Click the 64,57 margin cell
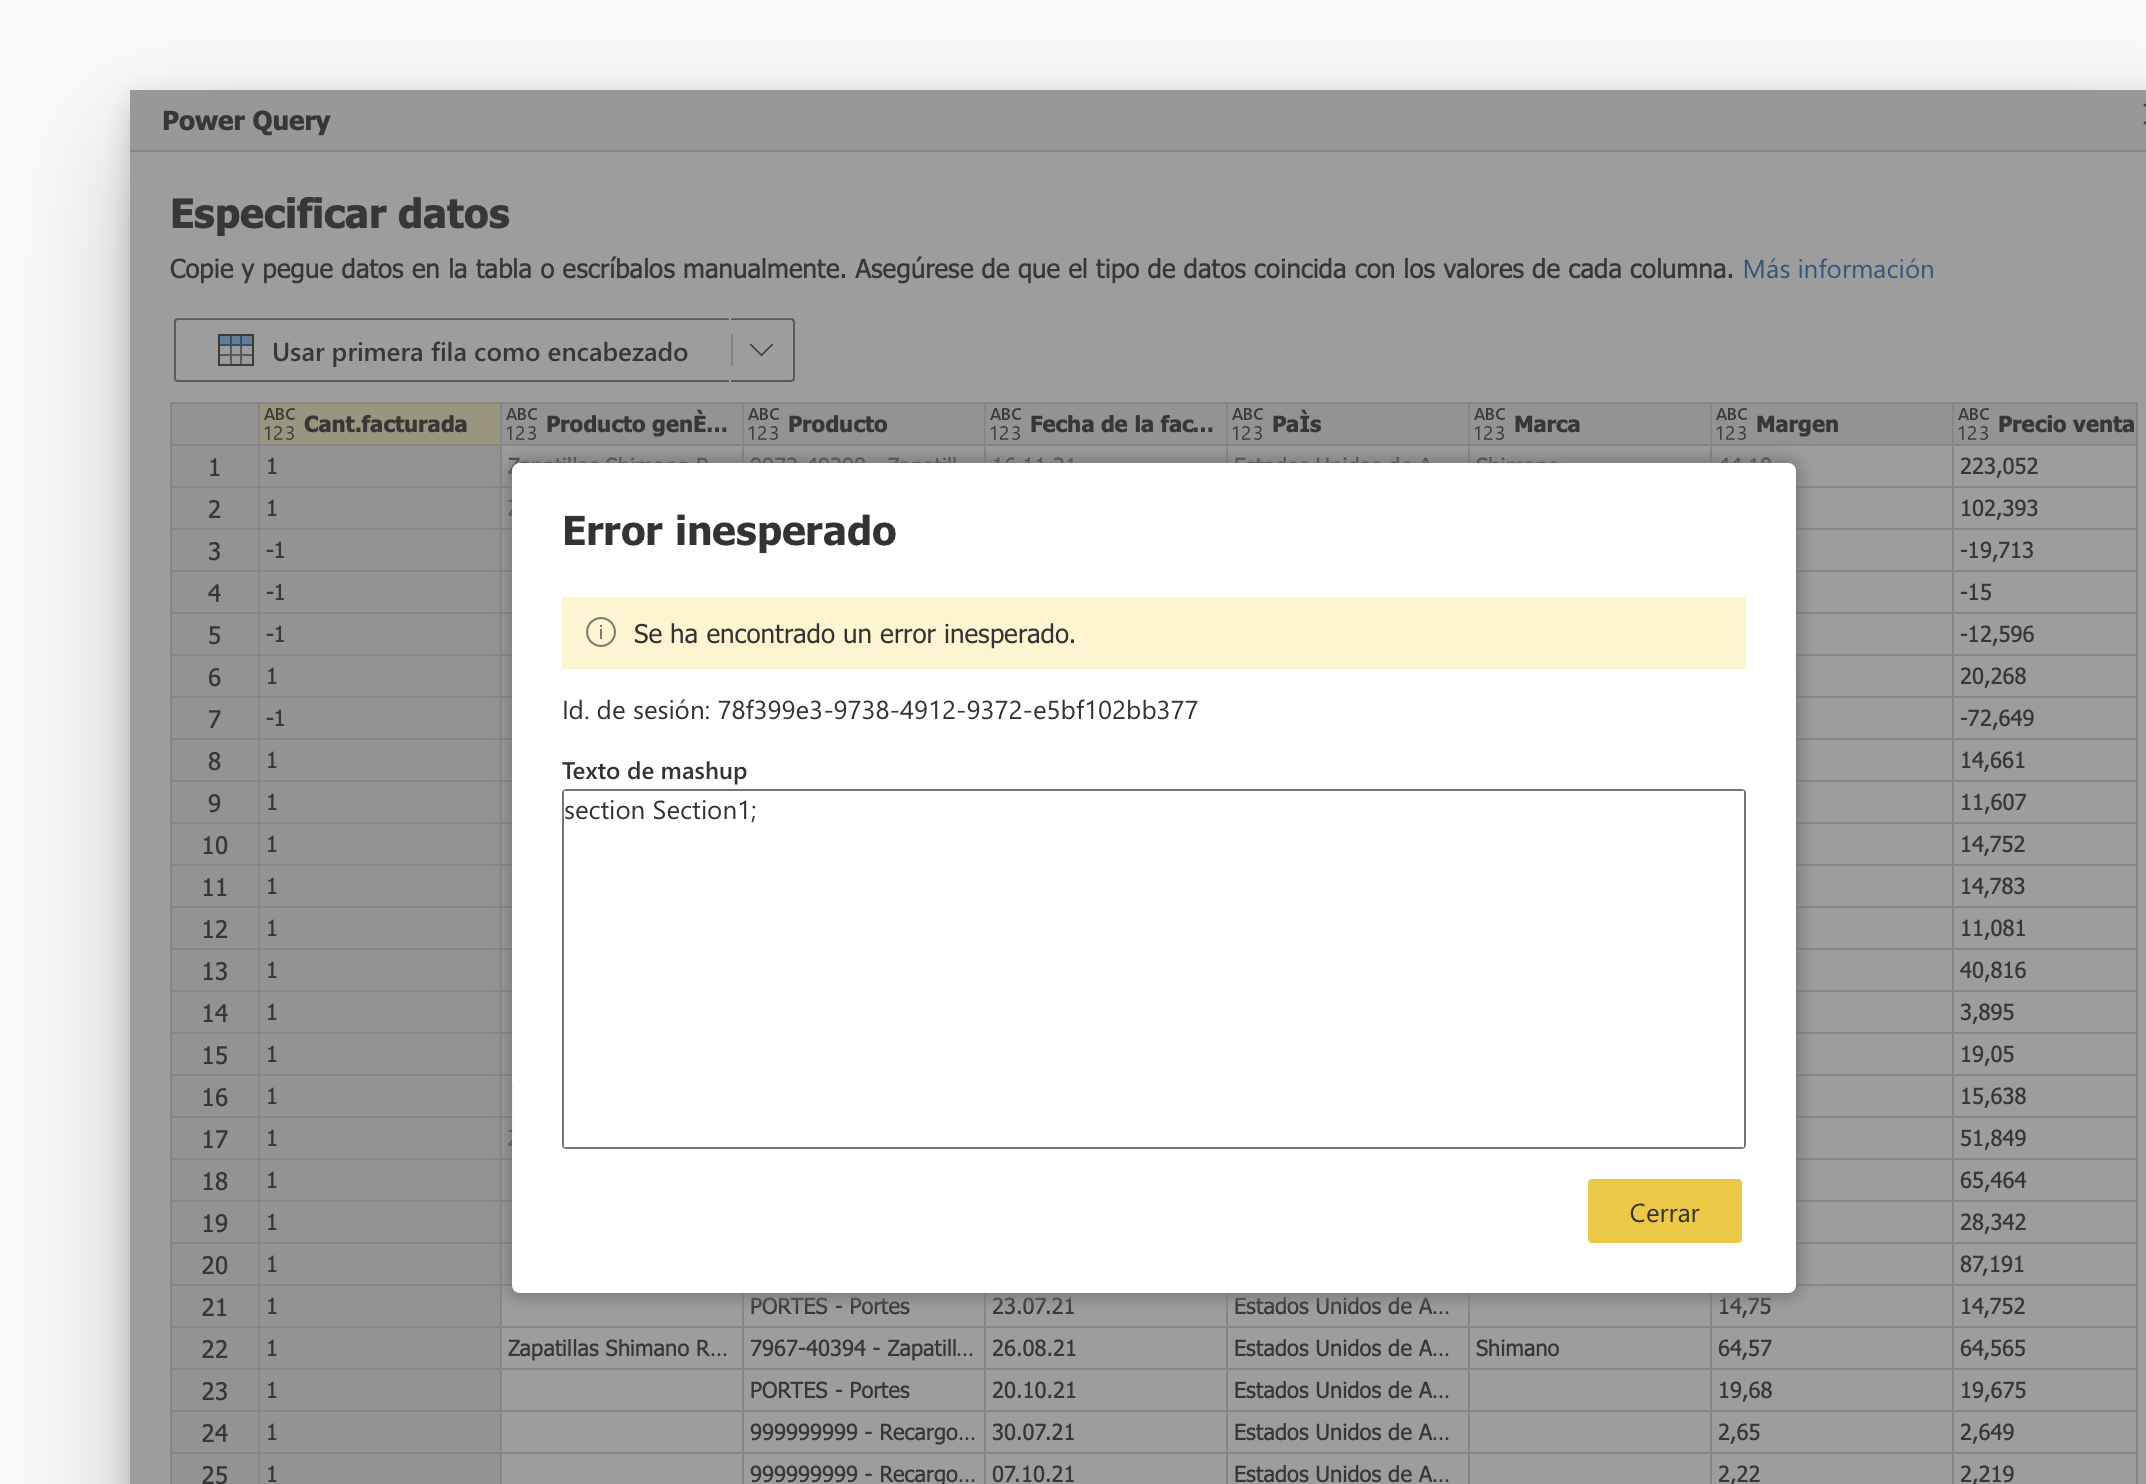2146x1484 pixels. 1832,1348
